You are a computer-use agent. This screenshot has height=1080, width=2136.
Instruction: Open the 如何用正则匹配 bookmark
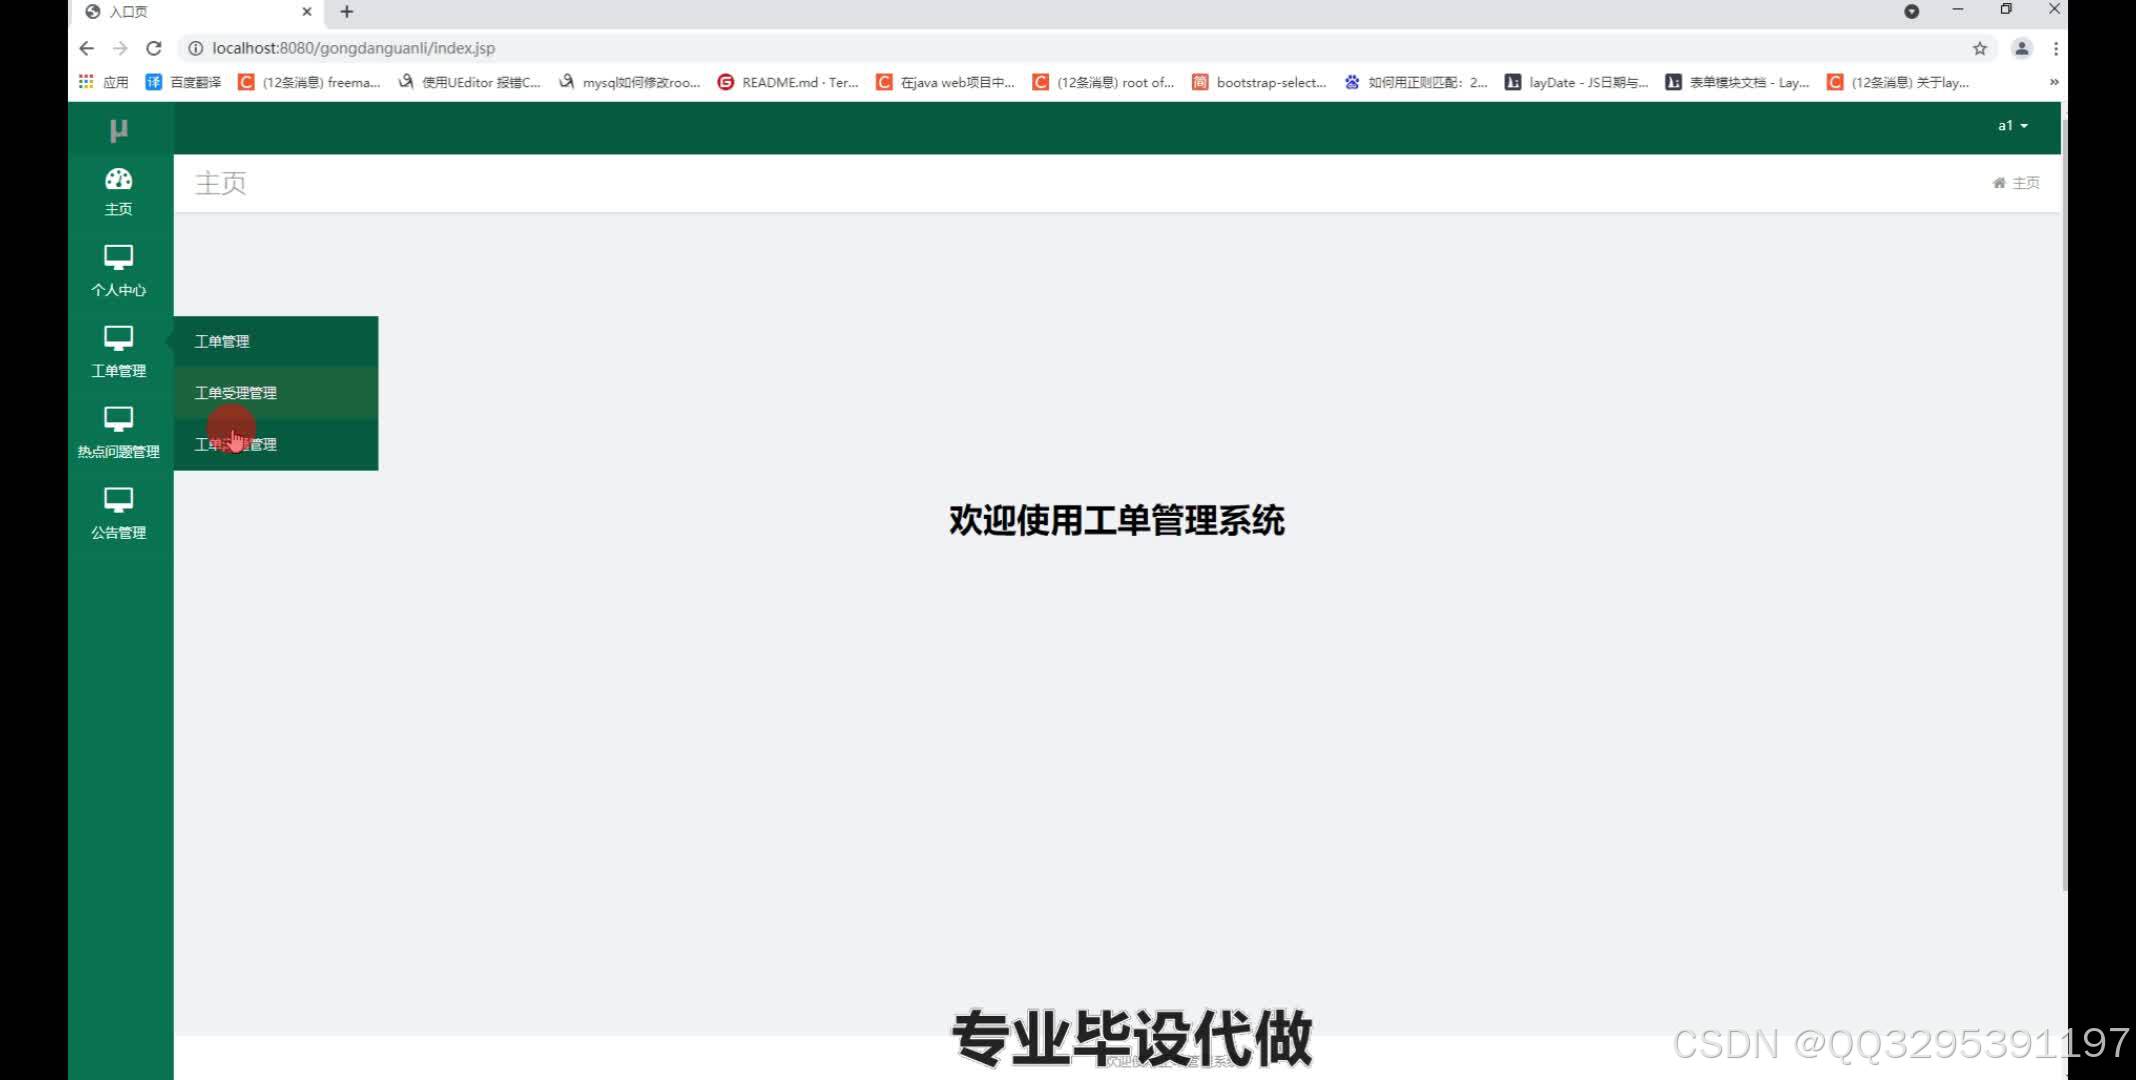click(x=1416, y=82)
